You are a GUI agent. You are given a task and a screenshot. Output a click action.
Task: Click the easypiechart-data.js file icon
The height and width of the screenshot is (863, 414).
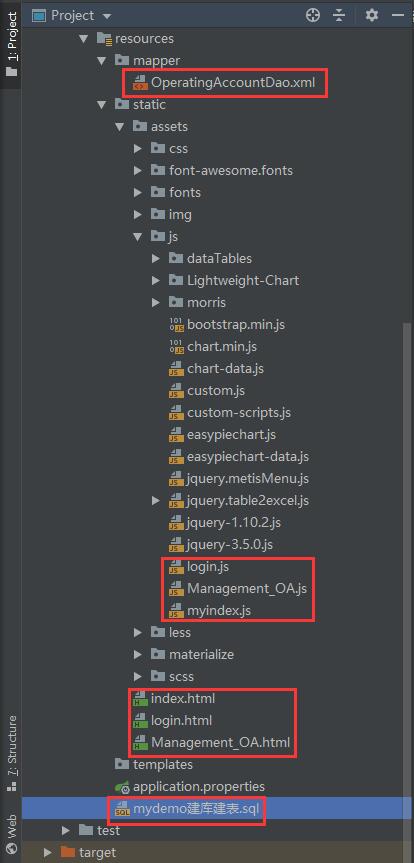(176, 457)
